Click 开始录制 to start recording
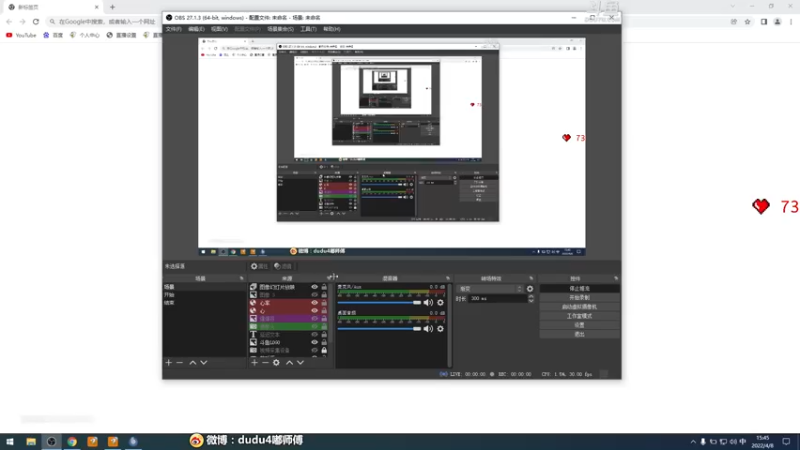Viewport: 800px width, 450px height. pyautogui.click(x=580, y=297)
